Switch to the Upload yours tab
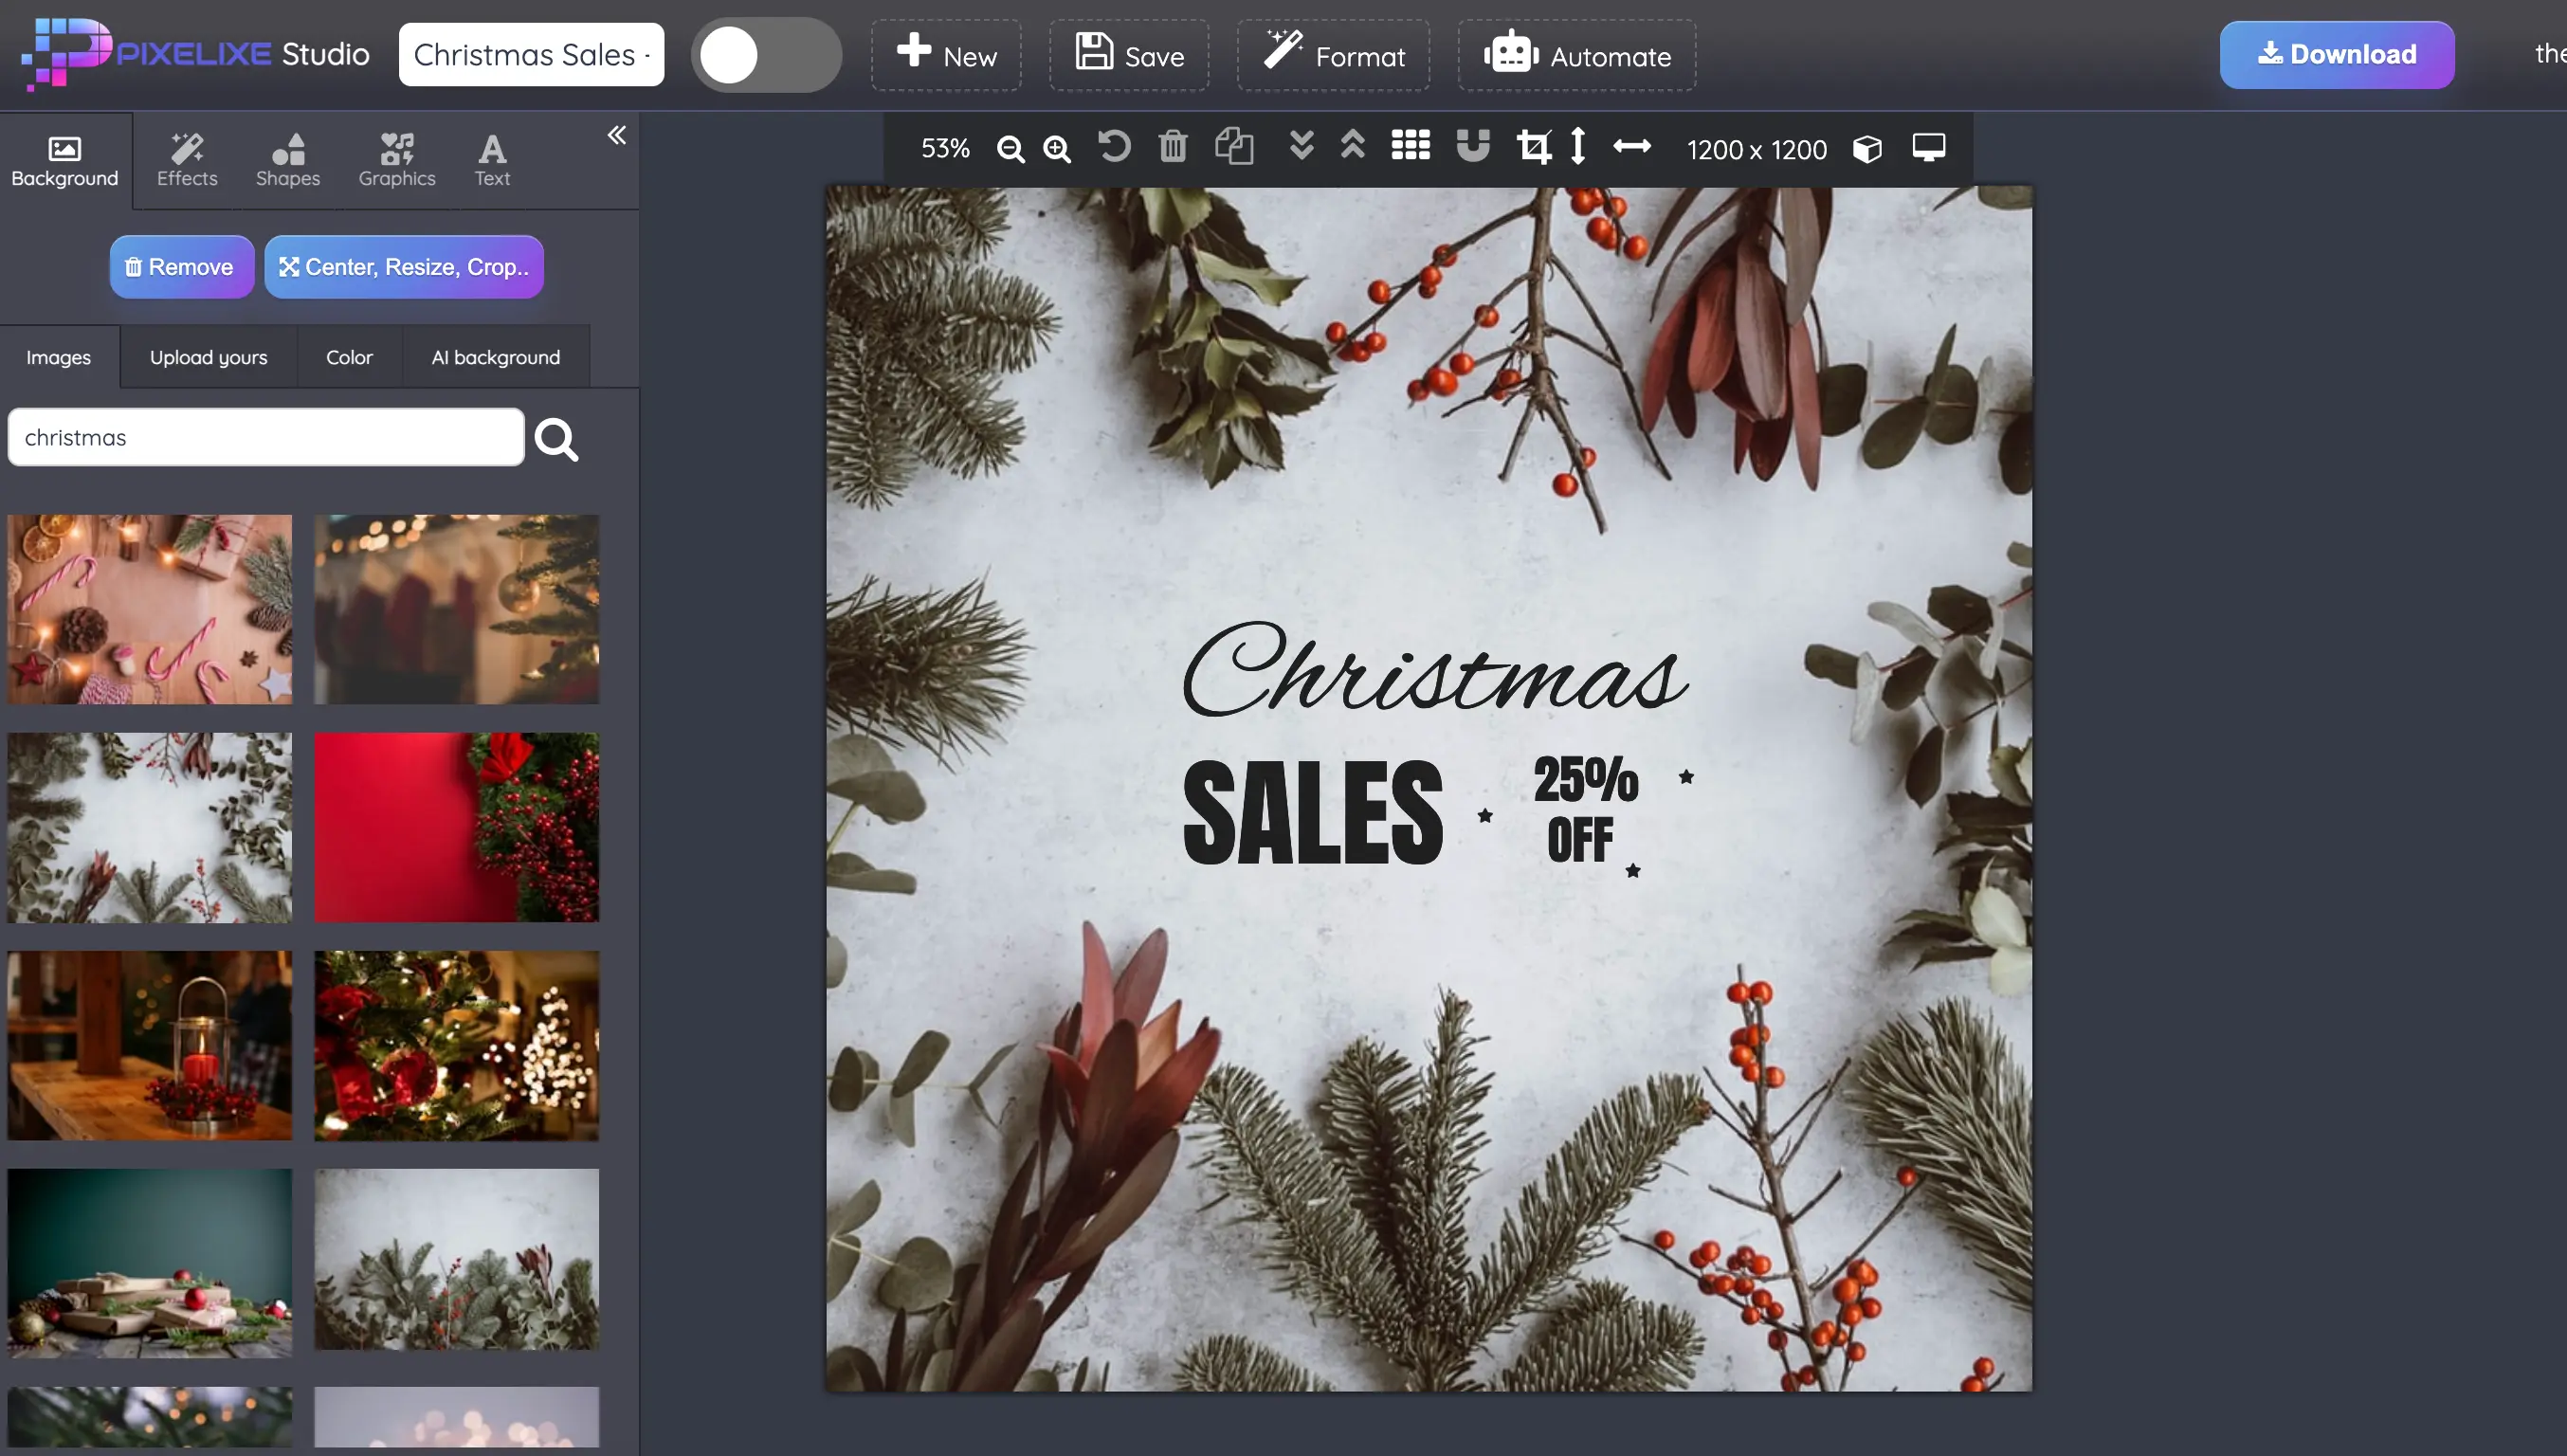Image resolution: width=2567 pixels, height=1456 pixels. click(x=208, y=357)
